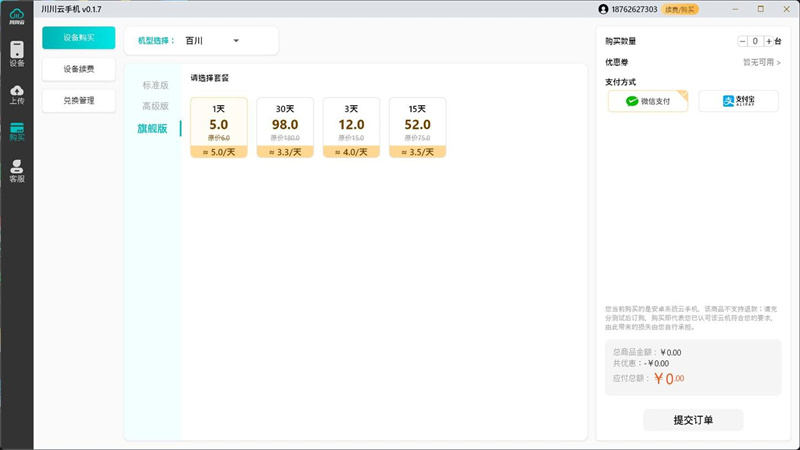Click the 提交订单 submit order button
This screenshot has width=800, height=450.
click(x=693, y=420)
